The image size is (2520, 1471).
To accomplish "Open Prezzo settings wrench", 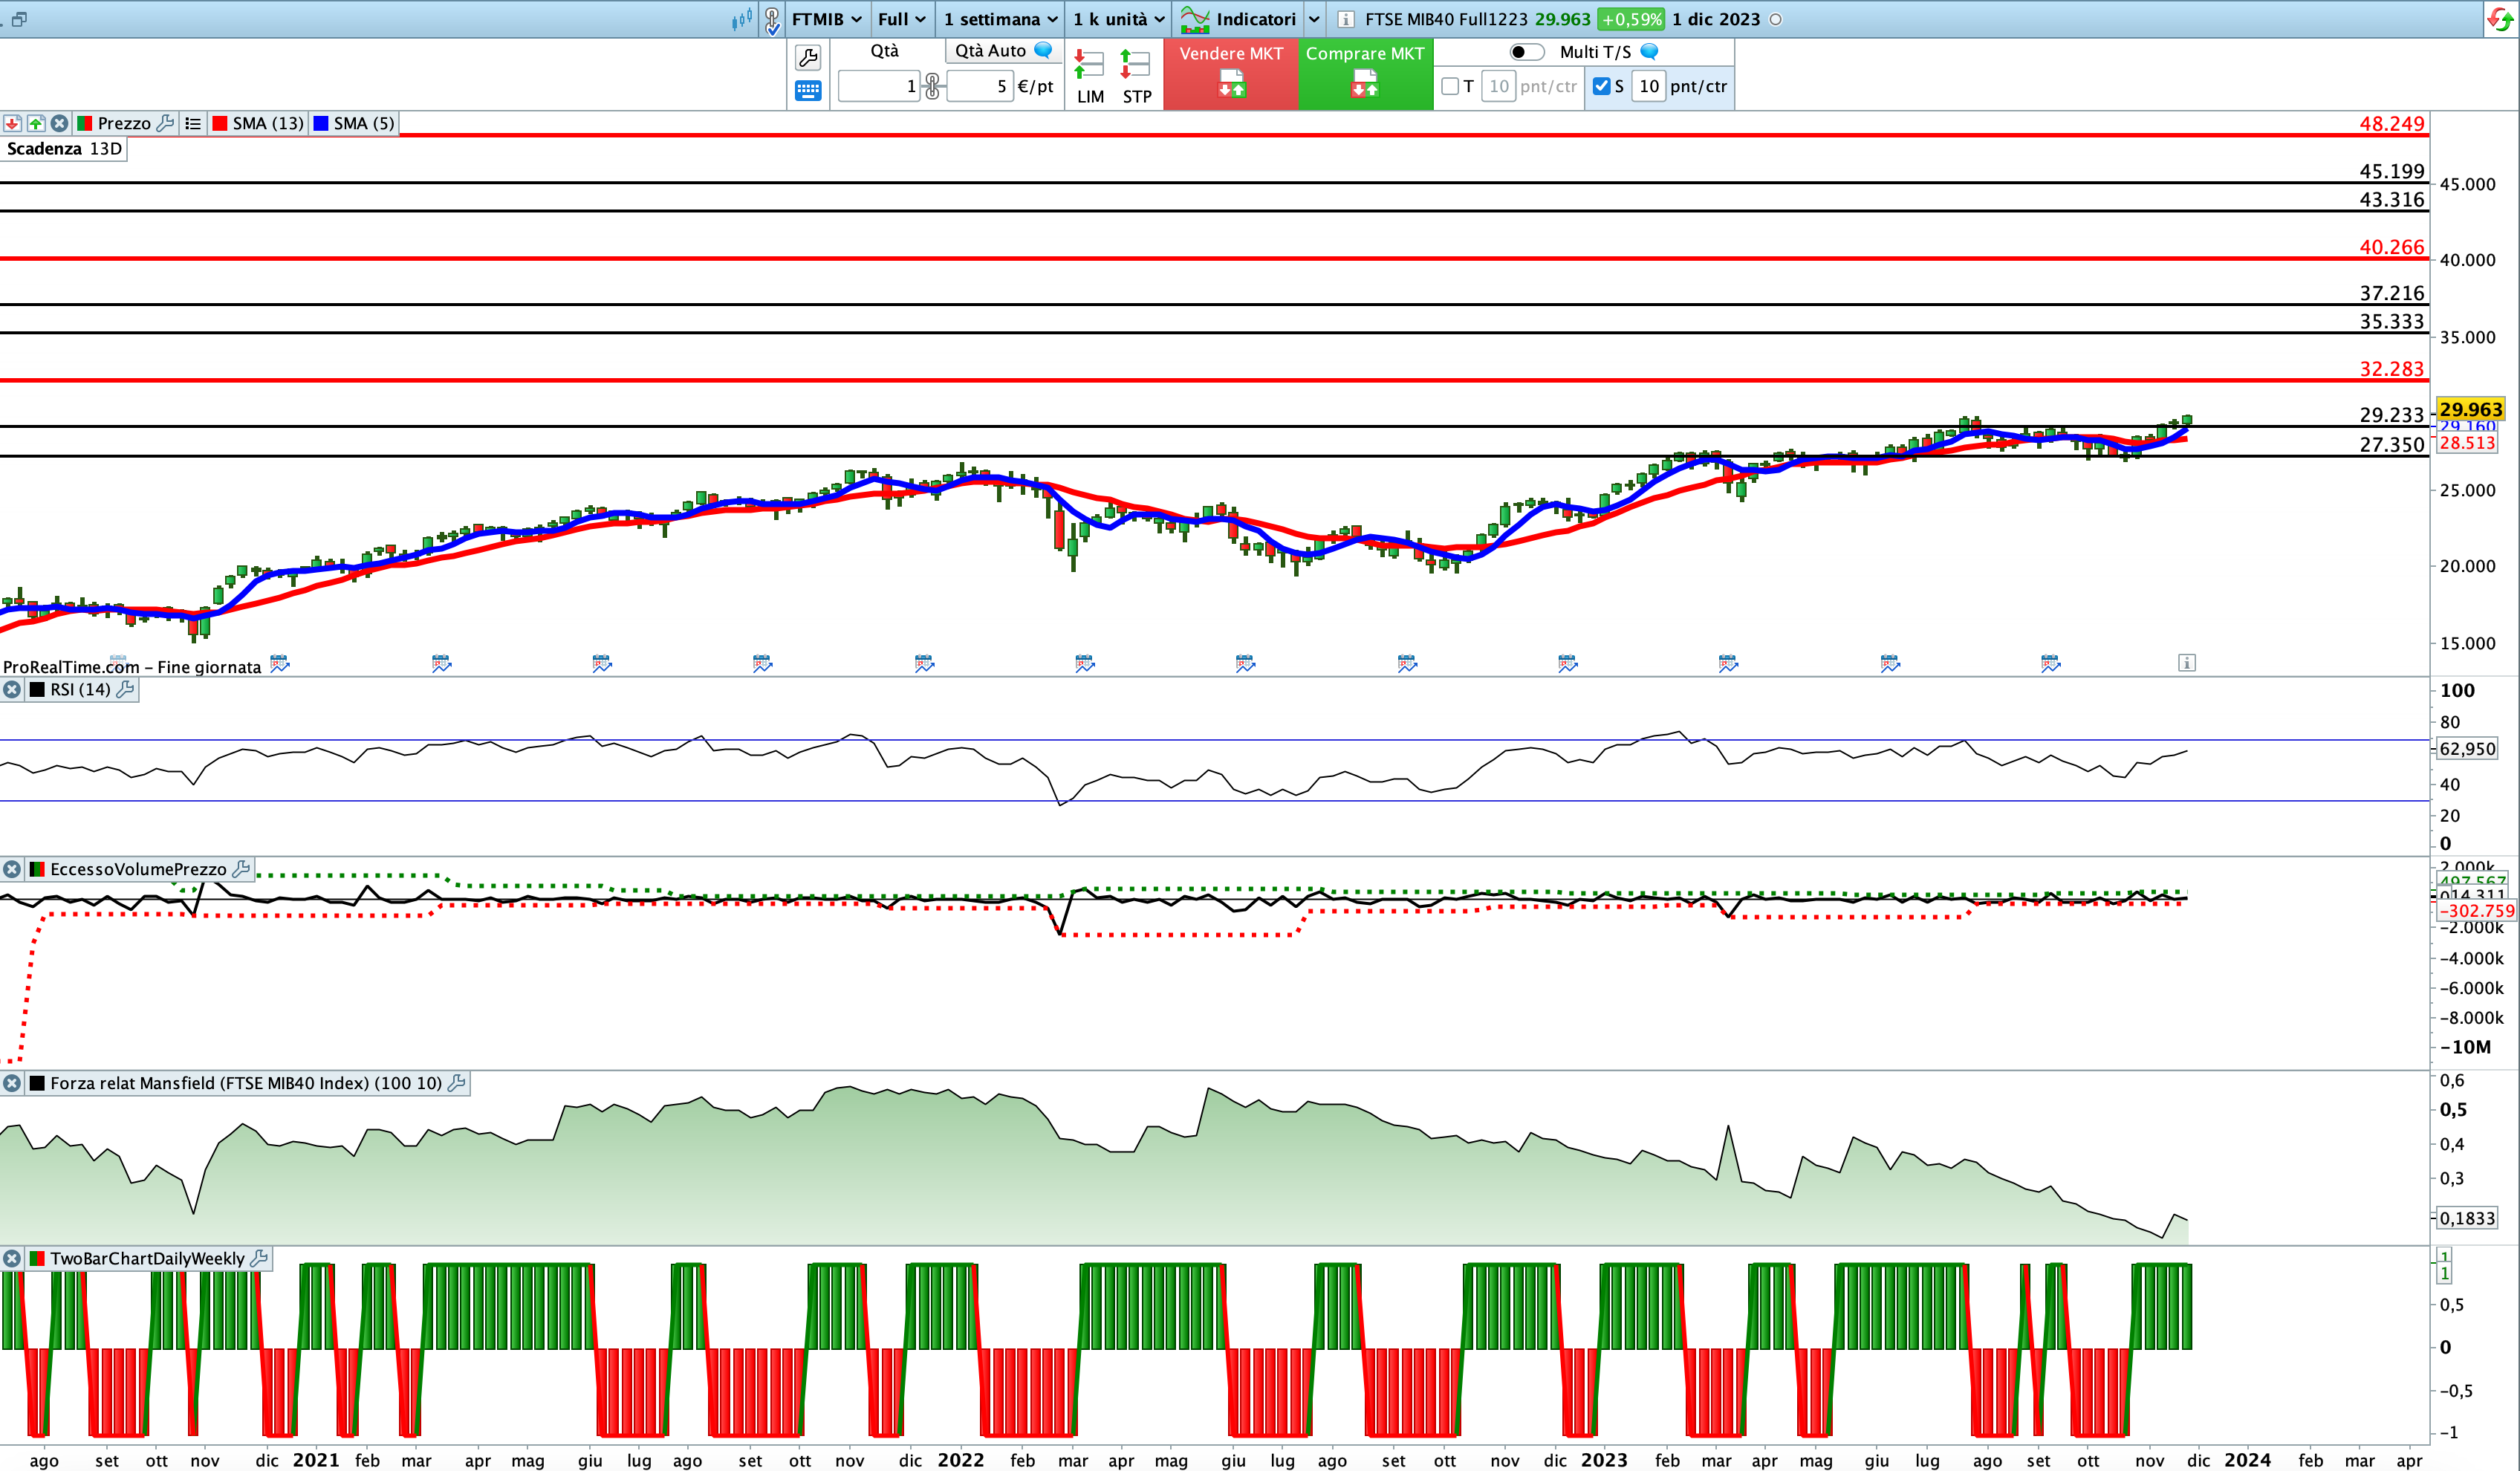I will coord(166,123).
